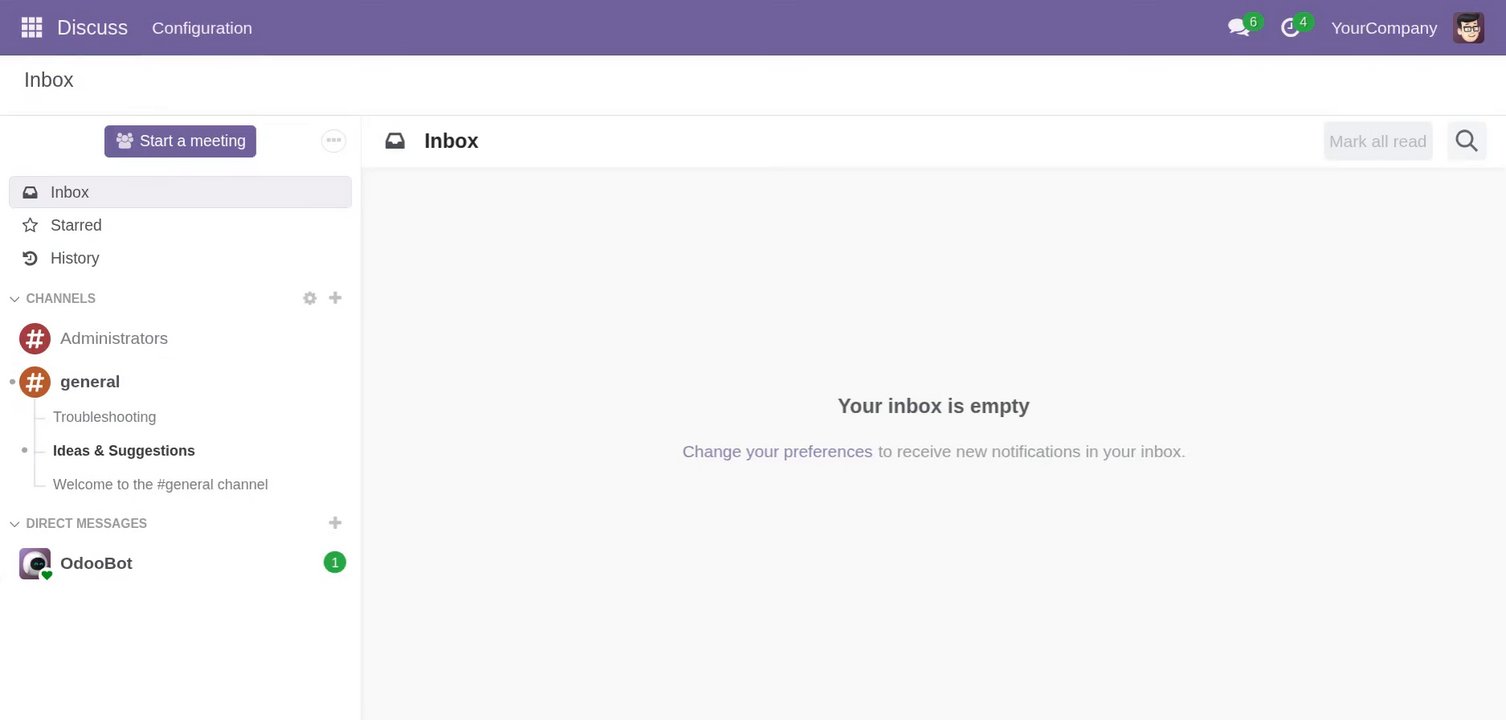This screenshot has height=720, width=1506.
Task: Open the activities clock icon
Action: point(1291,28)
